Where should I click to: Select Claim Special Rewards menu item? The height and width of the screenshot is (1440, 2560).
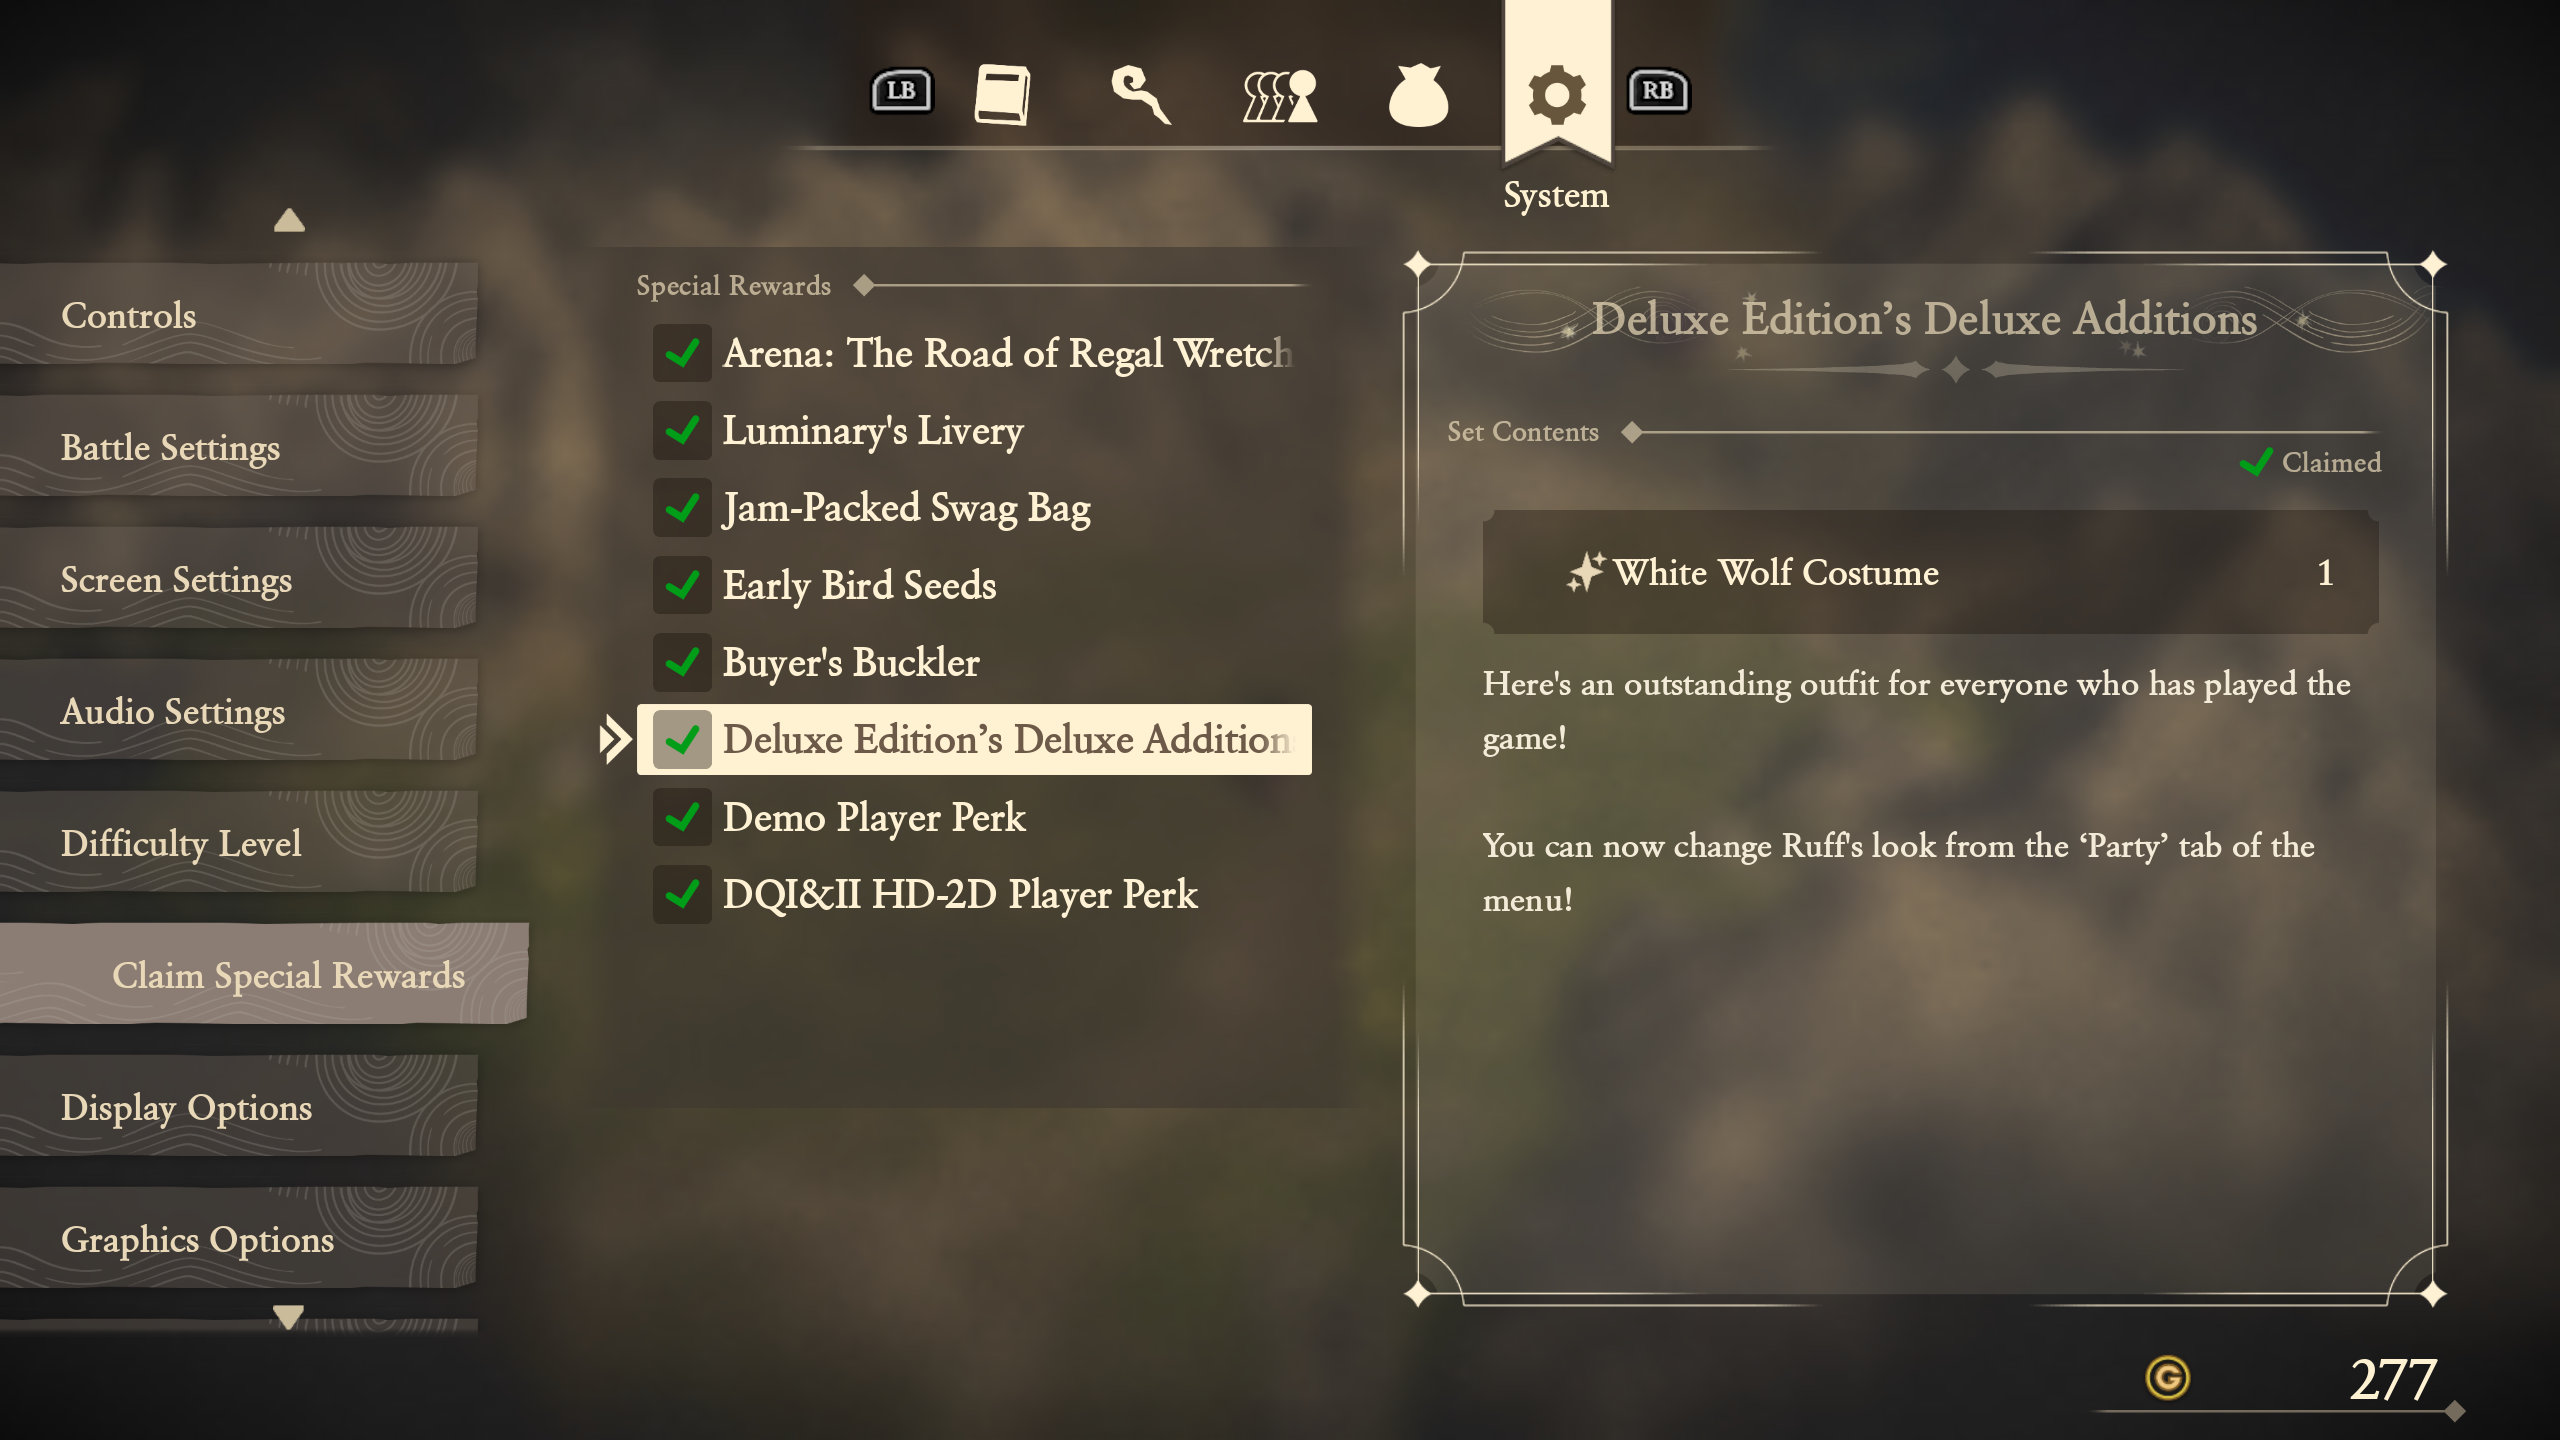264,975
